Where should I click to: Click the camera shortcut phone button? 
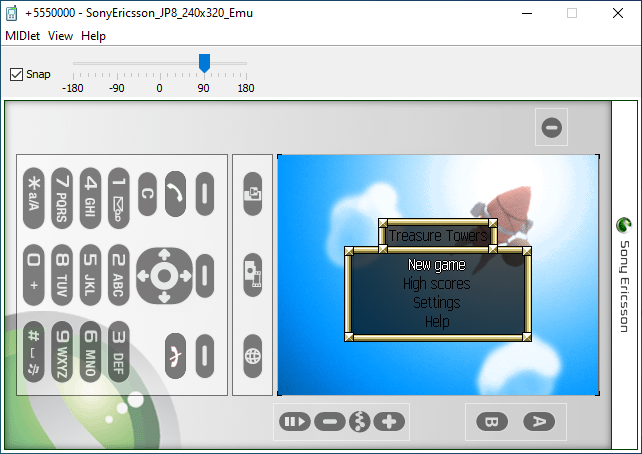pyautogui.click(x=253, y=194)
